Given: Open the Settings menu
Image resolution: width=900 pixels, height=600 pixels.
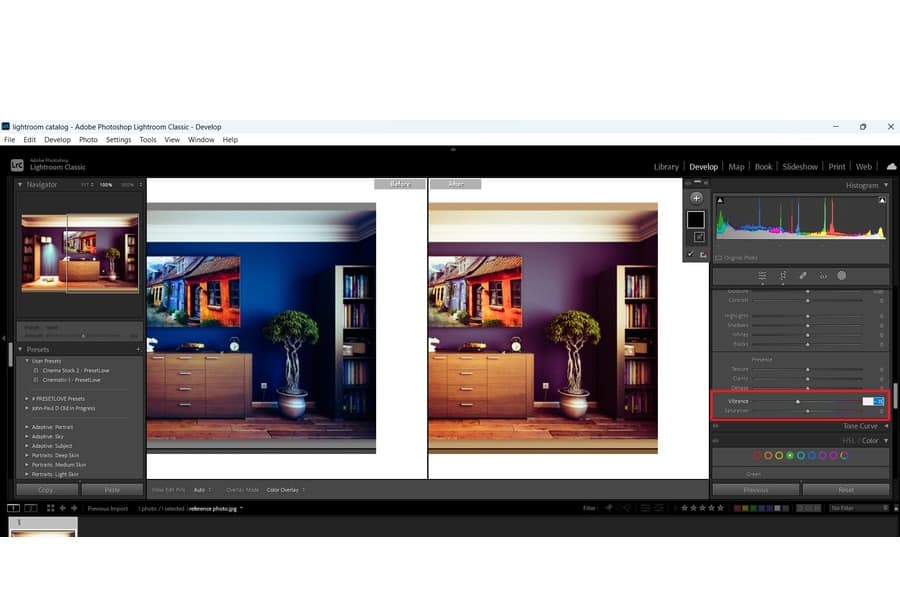Looking at the screenshot, I should tap(119, 140).
